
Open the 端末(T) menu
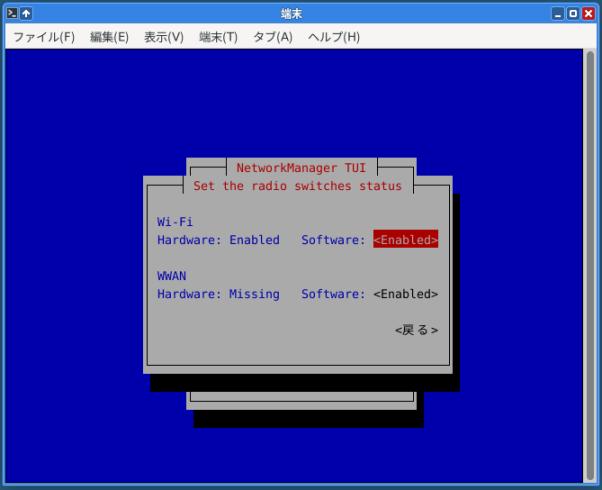click(x=218, y=37)
